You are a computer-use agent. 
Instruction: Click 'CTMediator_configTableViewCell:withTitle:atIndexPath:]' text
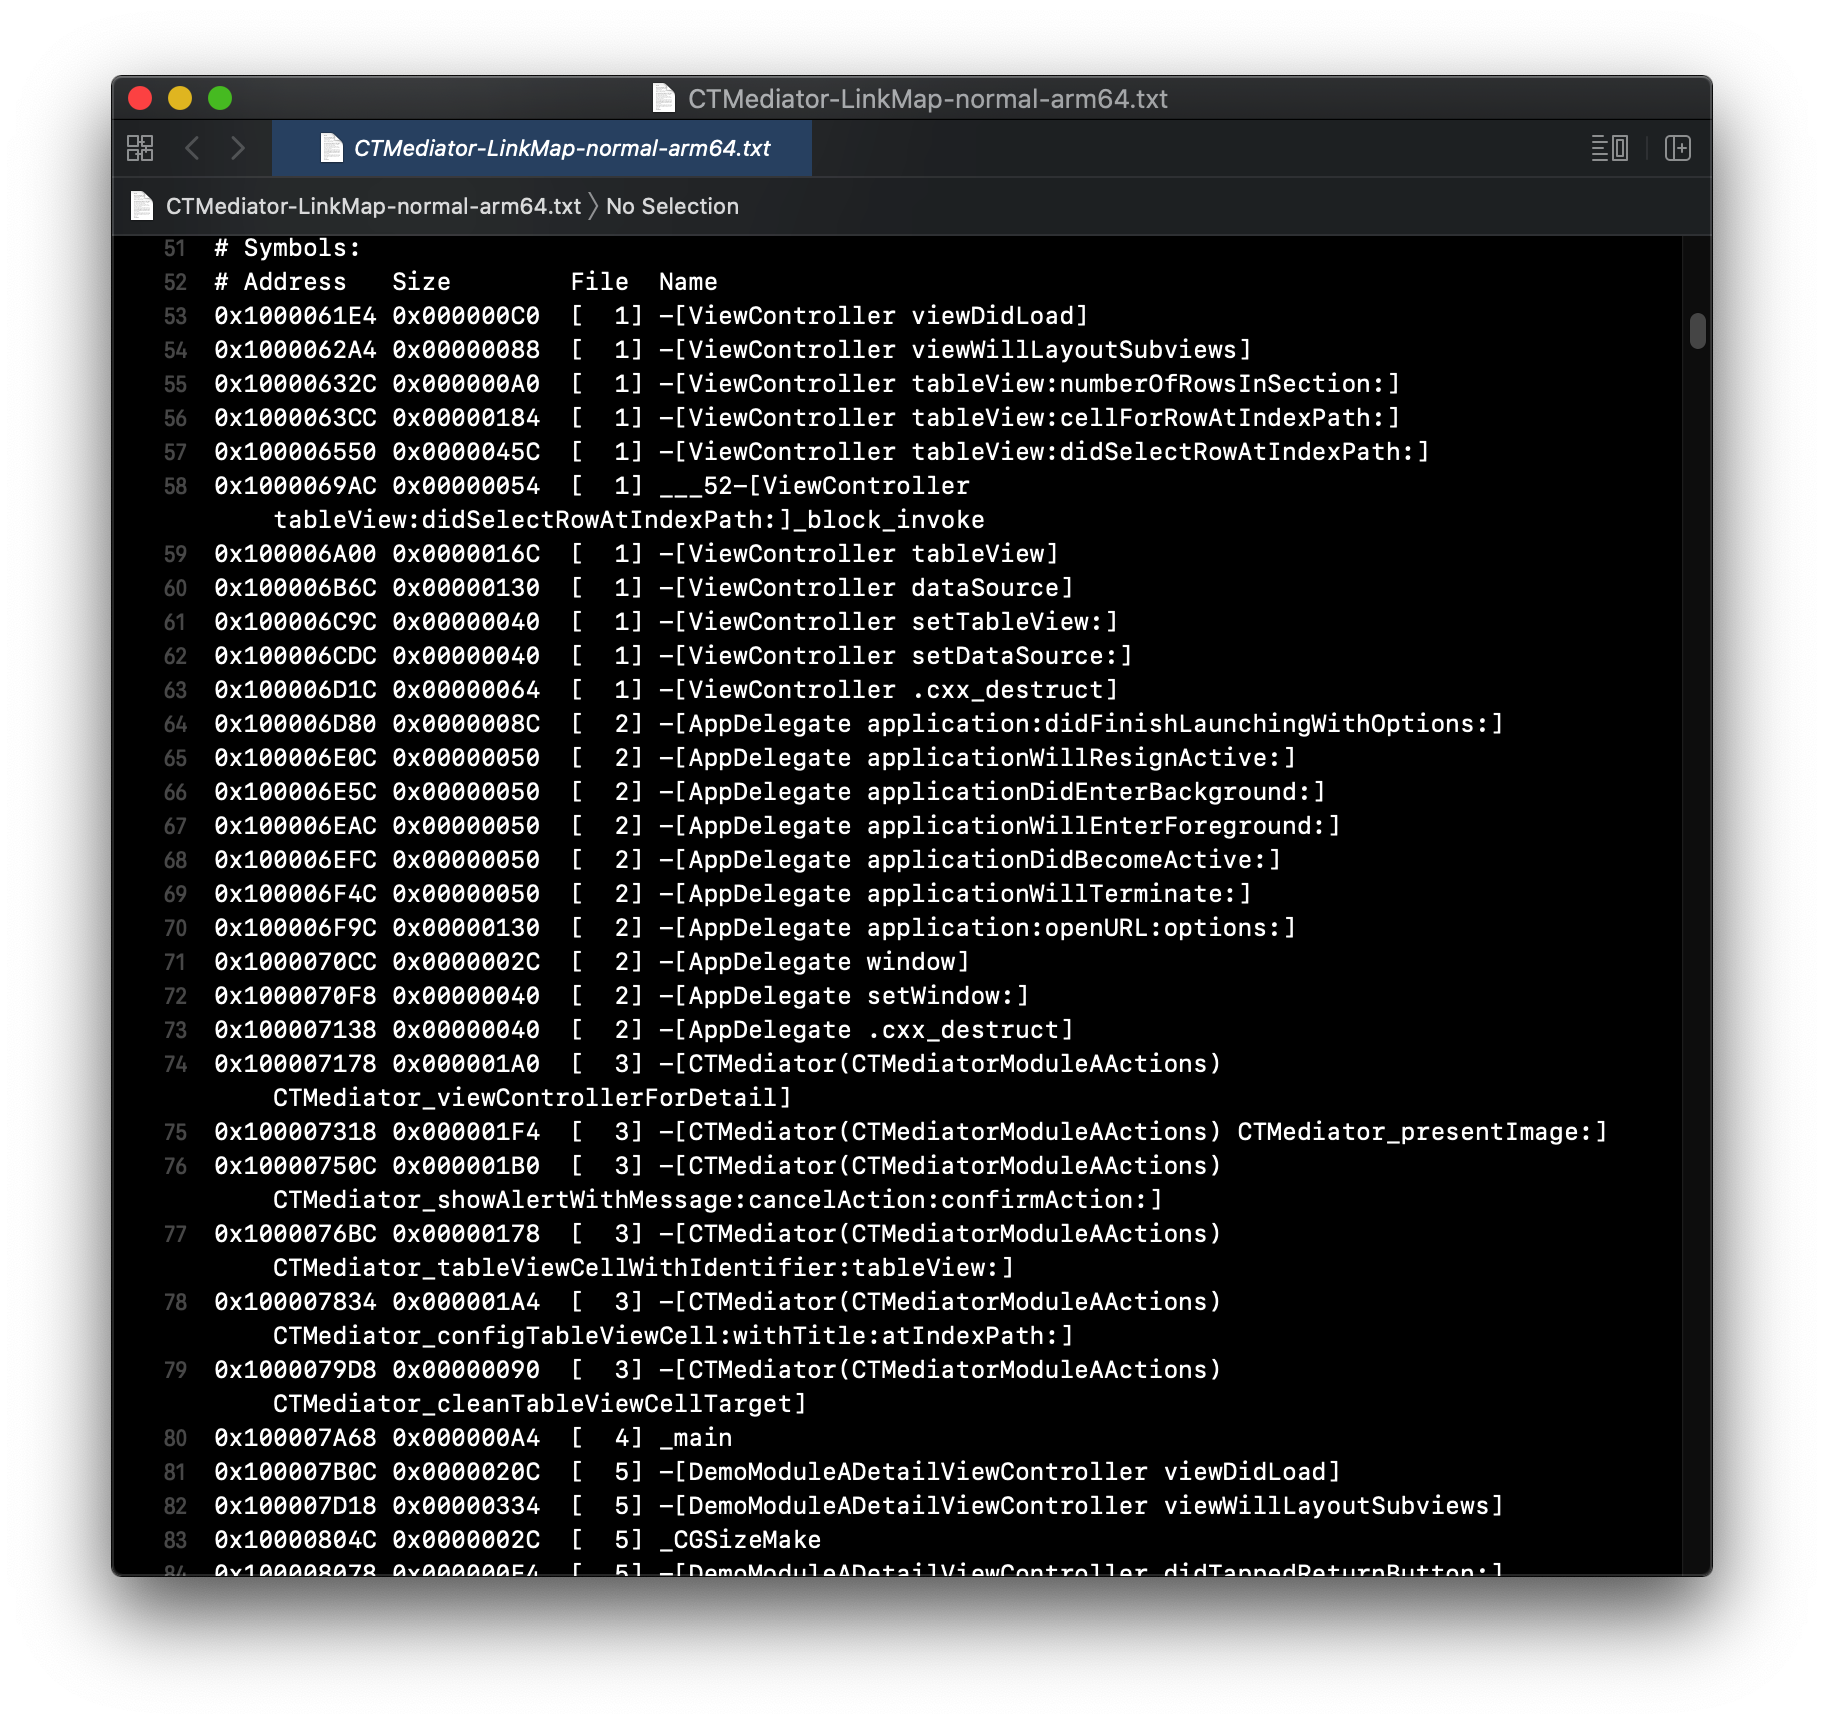[x=673, y=1336]
